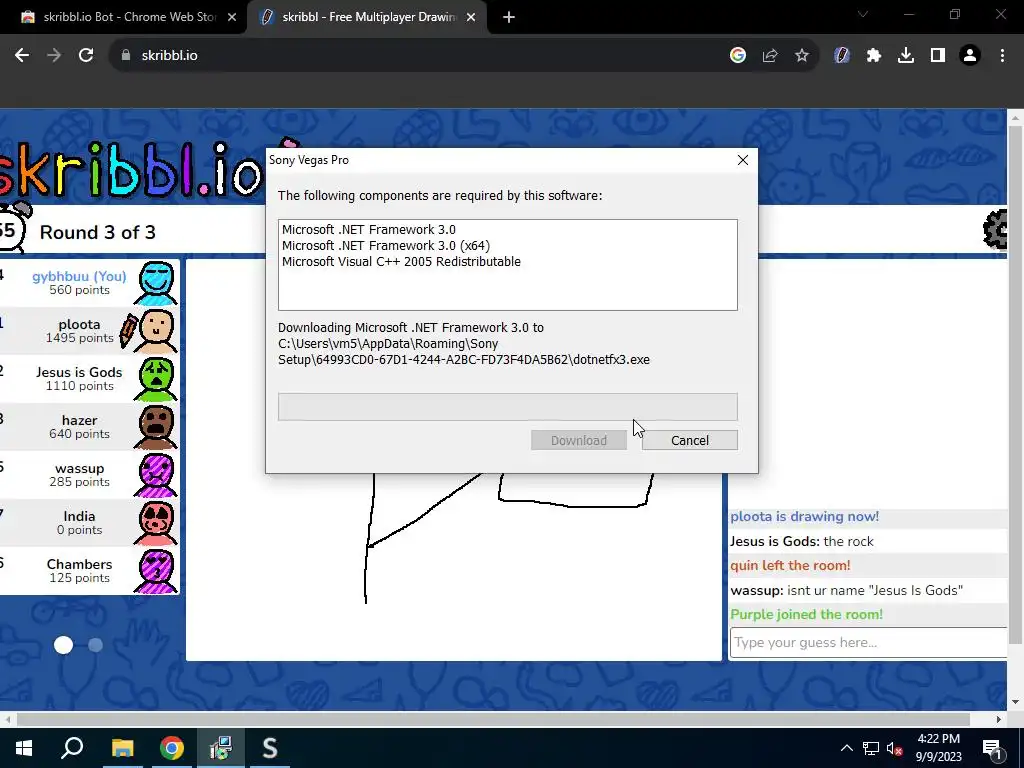The width and height of the screenshot is (1024, 768).
Task: Click Chambers' purple avatar
Action: point(156,571)
